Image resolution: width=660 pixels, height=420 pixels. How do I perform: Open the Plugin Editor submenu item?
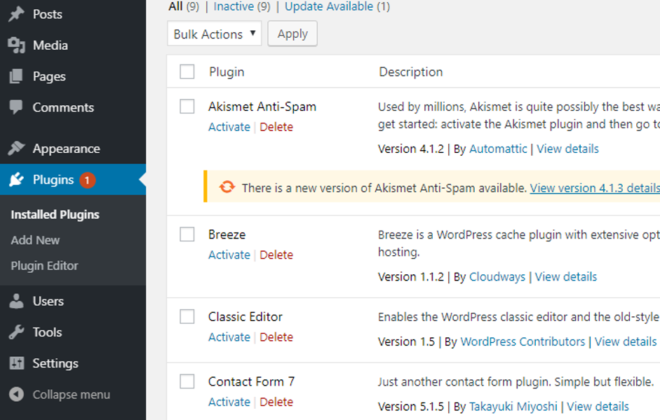44,266
